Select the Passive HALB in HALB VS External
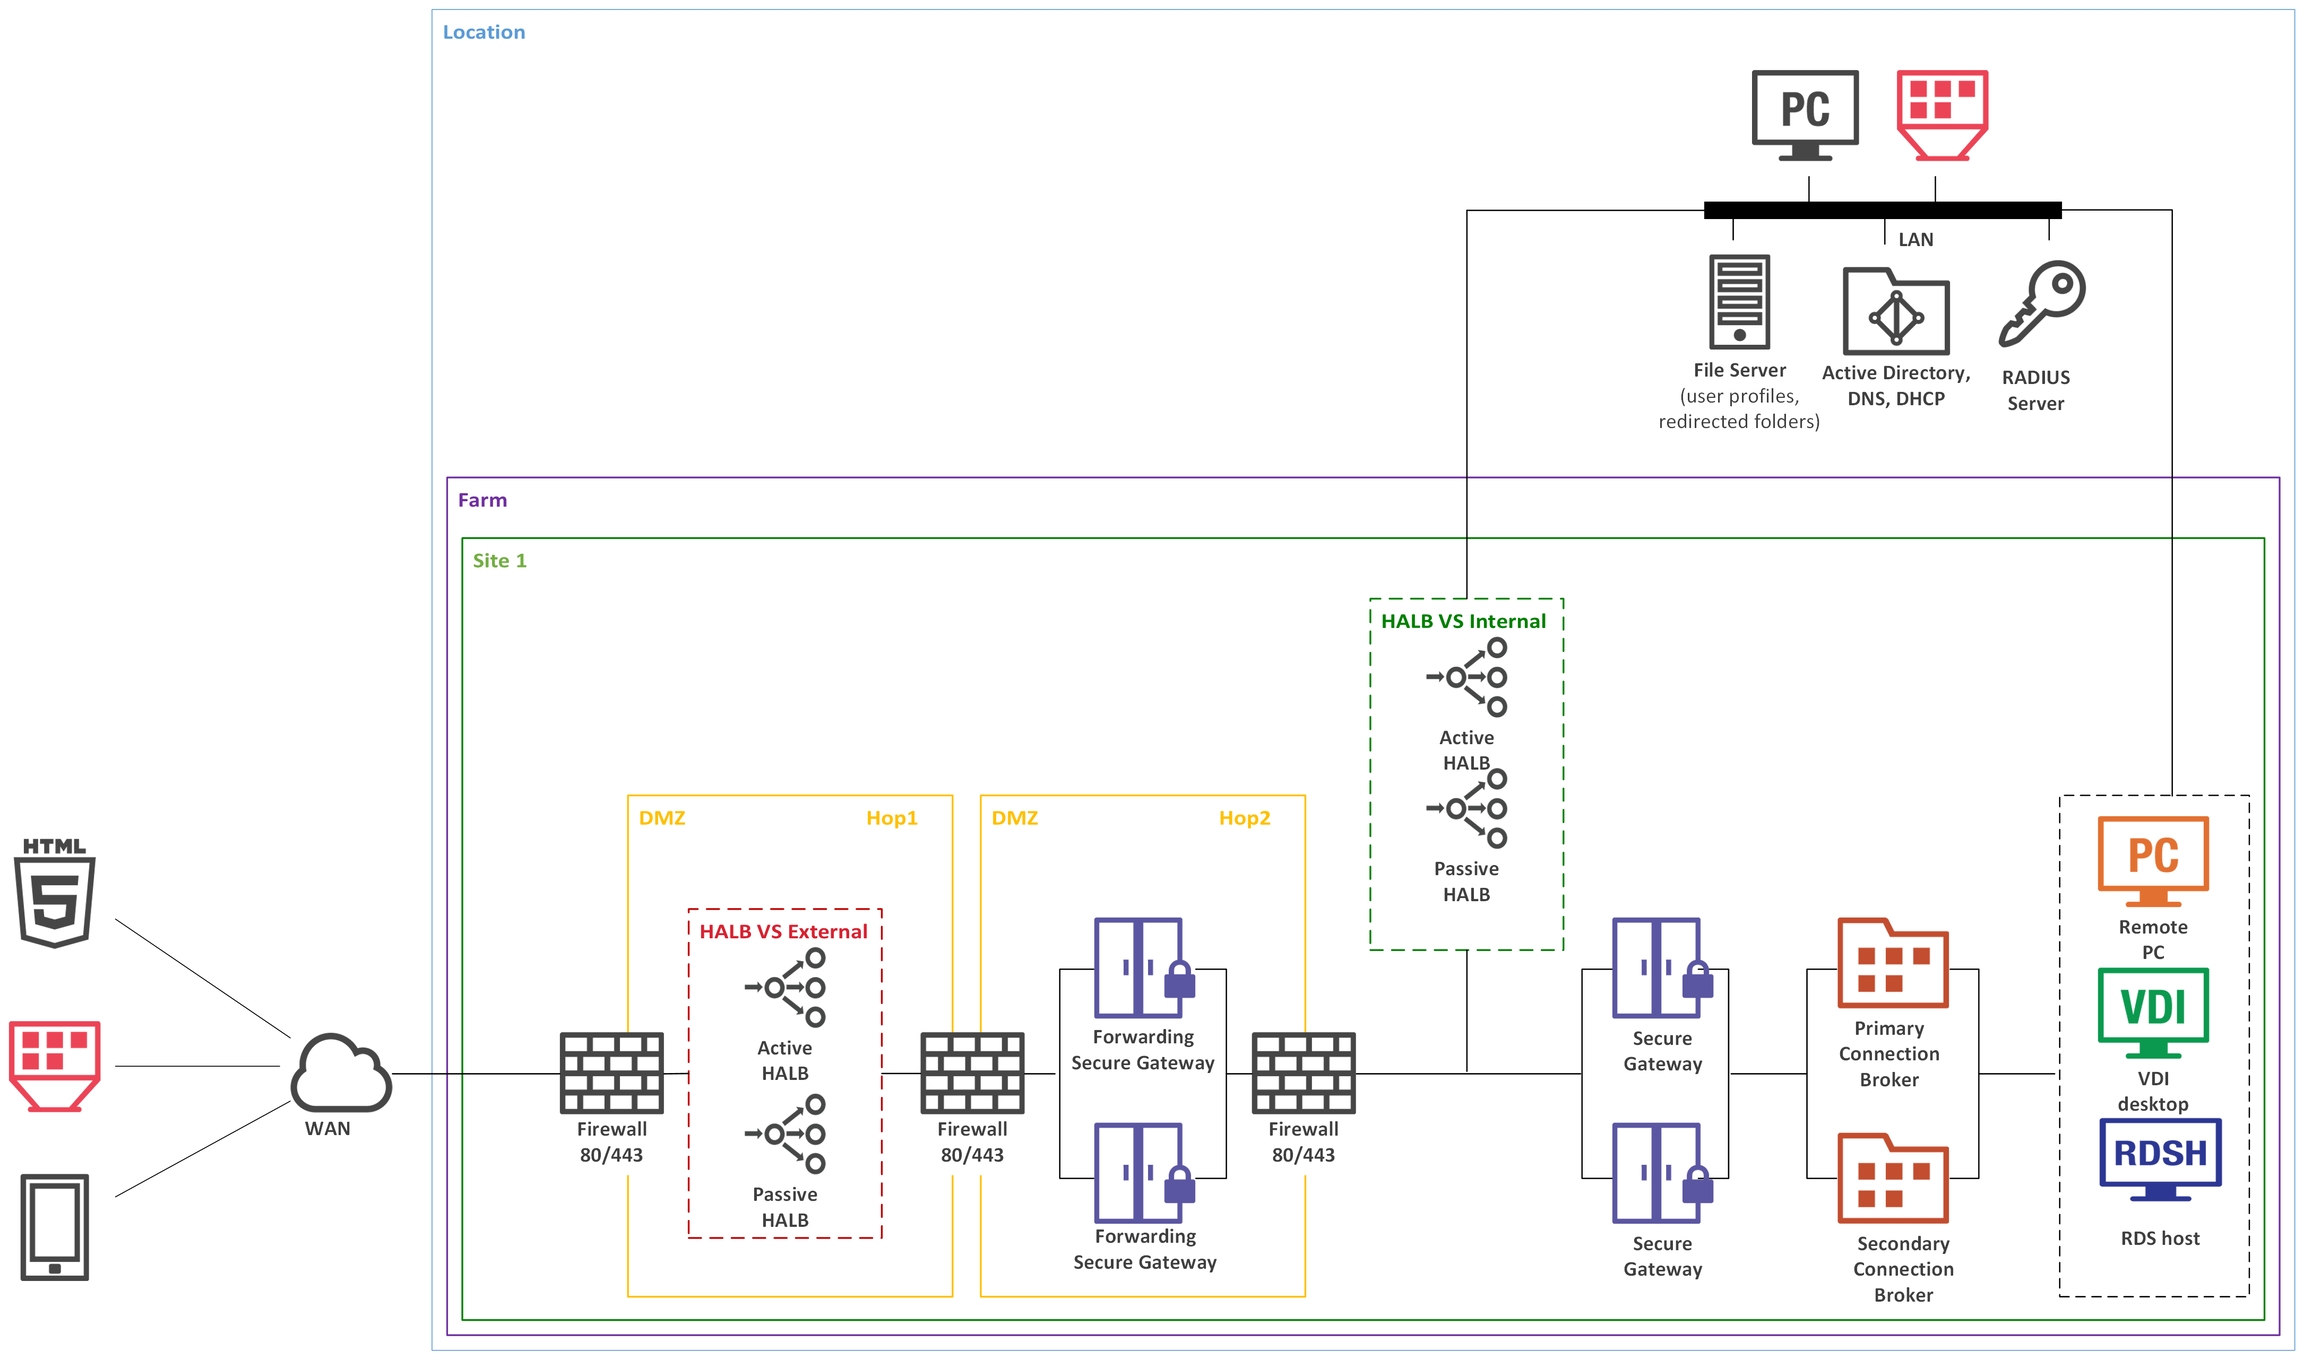 [786, 1134]
